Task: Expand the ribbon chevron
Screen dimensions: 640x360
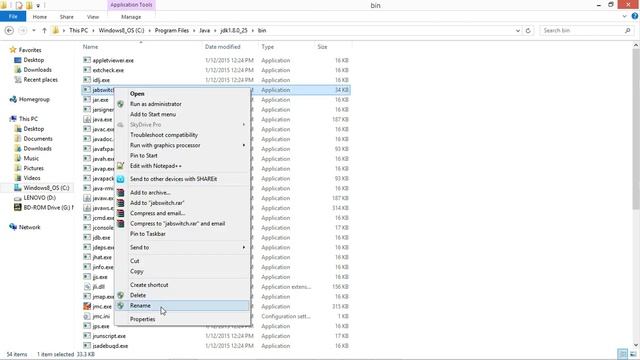Action: click(624, 16)
